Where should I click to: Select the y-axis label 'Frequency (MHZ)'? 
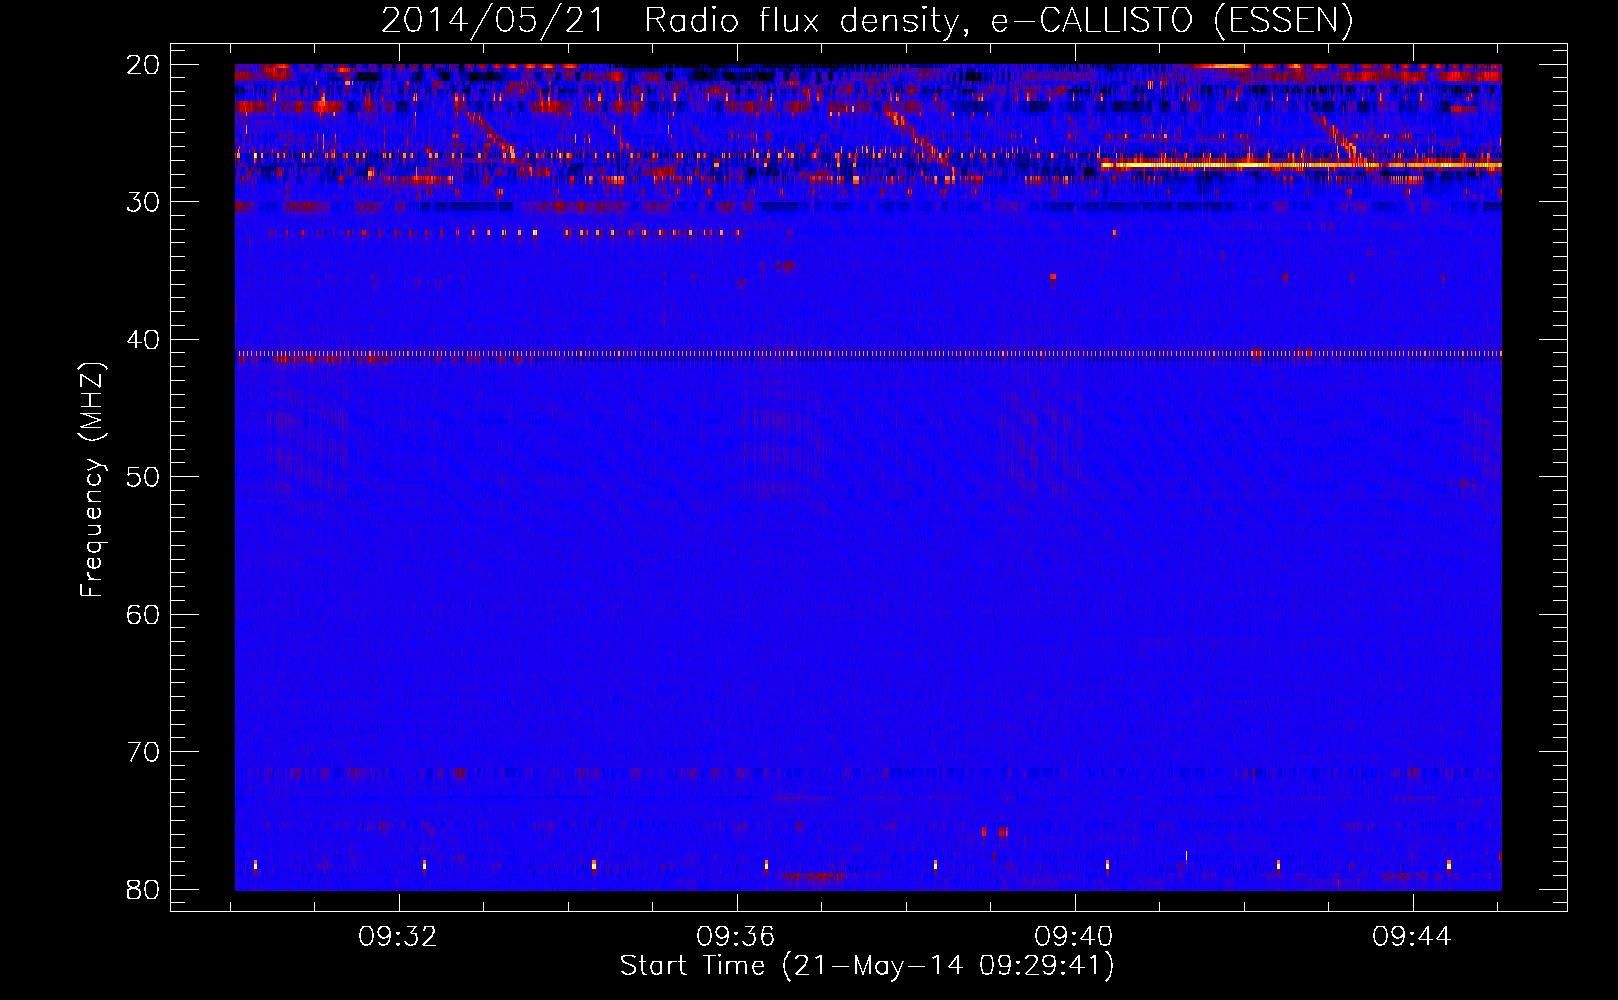(x=92, y=480)
